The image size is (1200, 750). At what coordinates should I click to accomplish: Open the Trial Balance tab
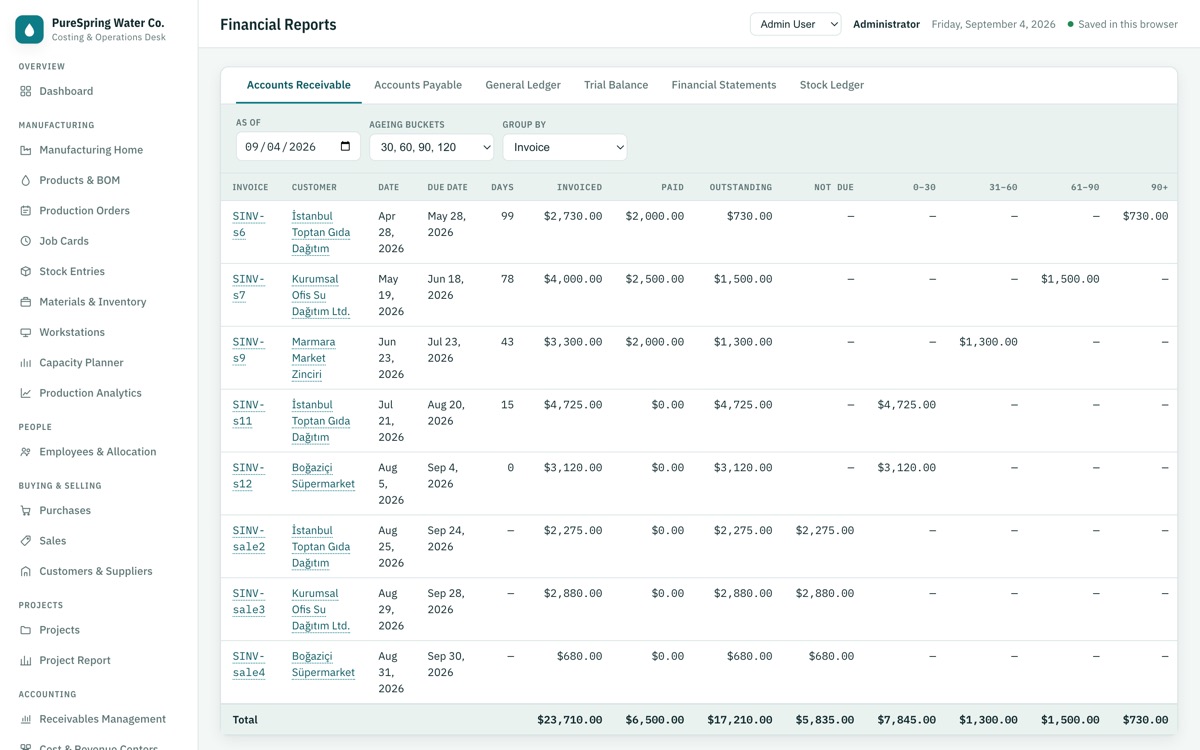pos(616,85)
